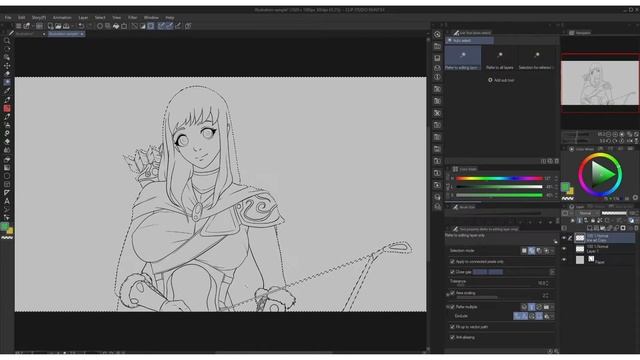Select Refer to editing layer only sub tool

click(x=462, y=58)
